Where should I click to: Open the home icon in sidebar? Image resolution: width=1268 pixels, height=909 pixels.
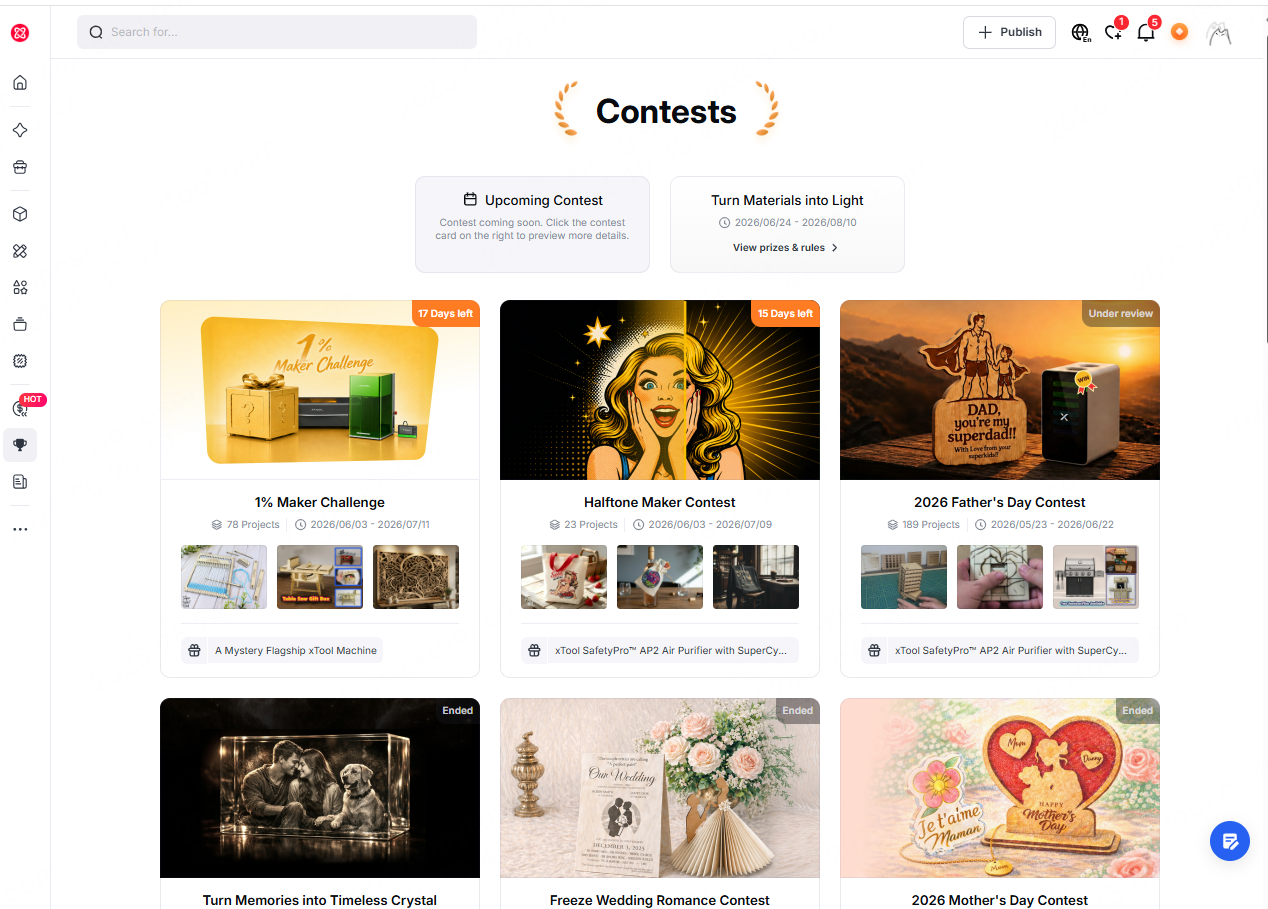[20, 83]
